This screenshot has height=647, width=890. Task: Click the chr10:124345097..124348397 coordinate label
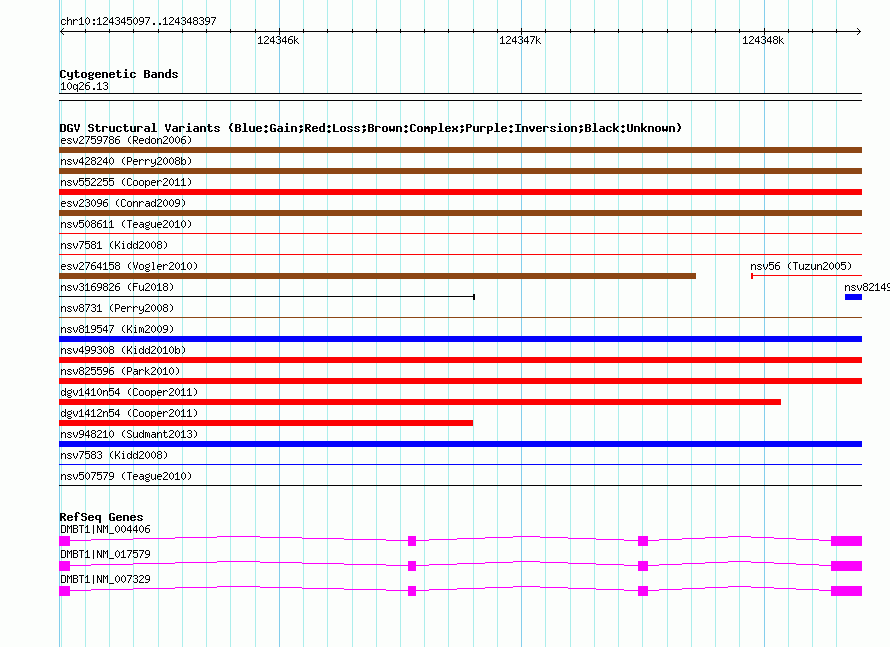tap(138, 21)
